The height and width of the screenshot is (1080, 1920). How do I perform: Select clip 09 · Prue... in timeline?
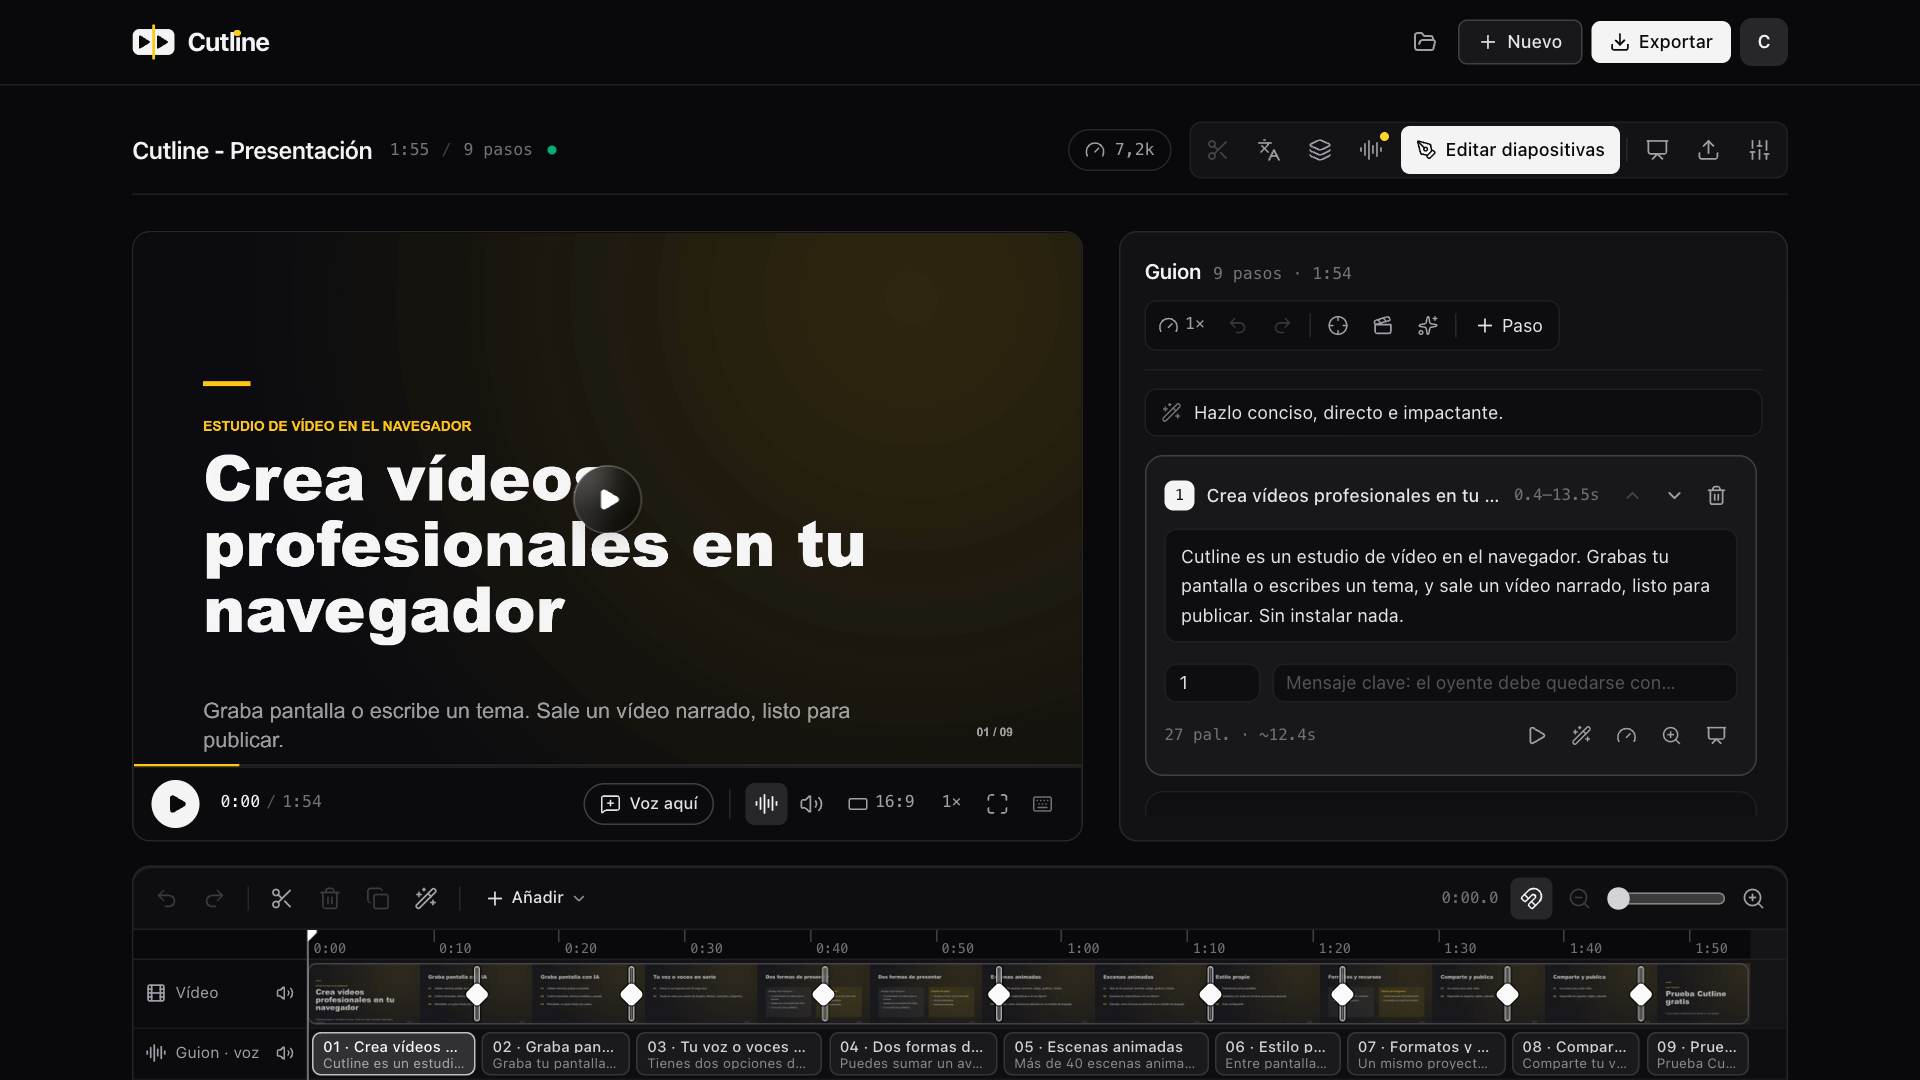1697,1054
